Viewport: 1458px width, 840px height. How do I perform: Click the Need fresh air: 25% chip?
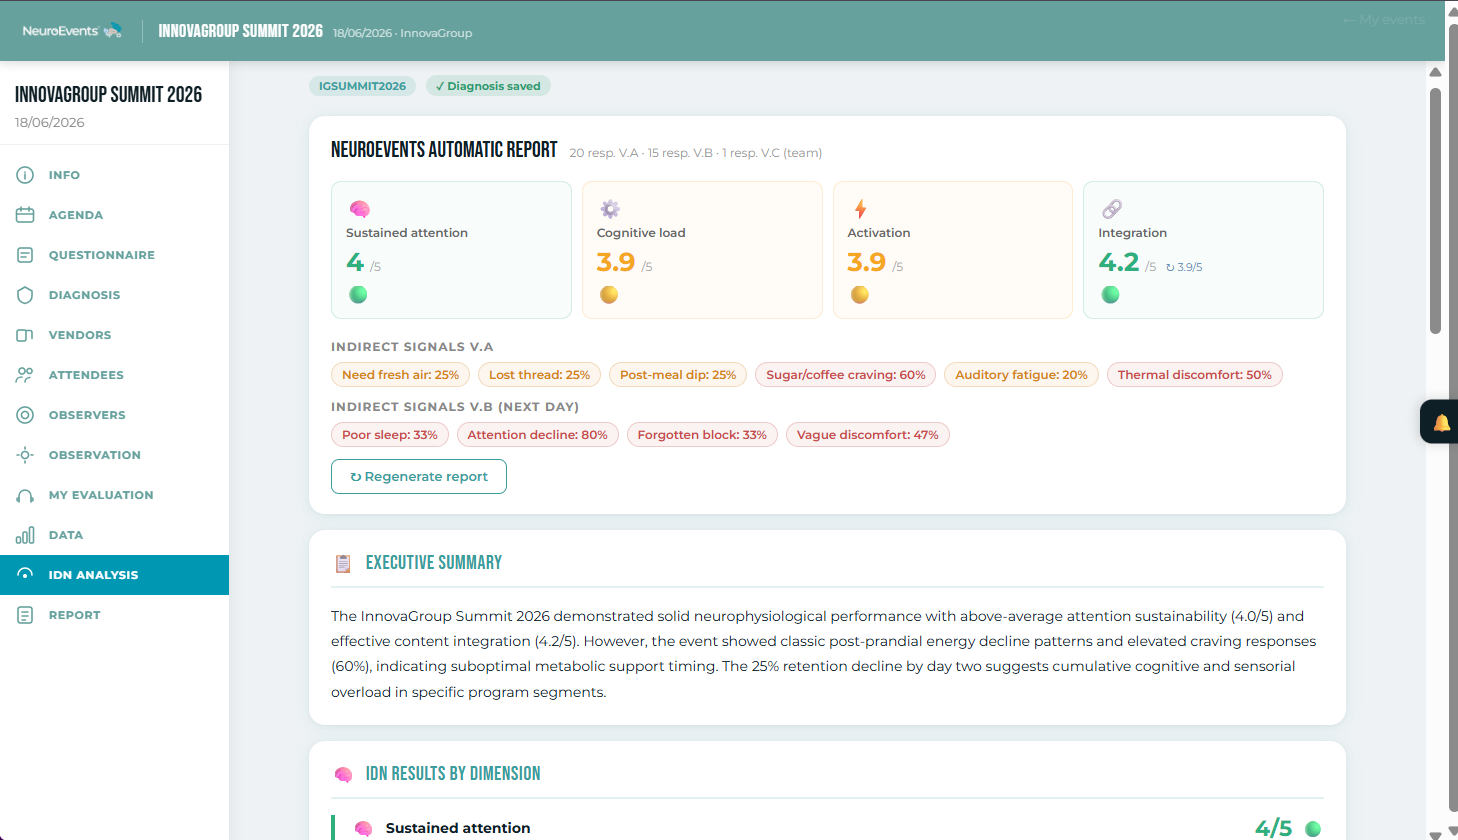coord(400,375)
